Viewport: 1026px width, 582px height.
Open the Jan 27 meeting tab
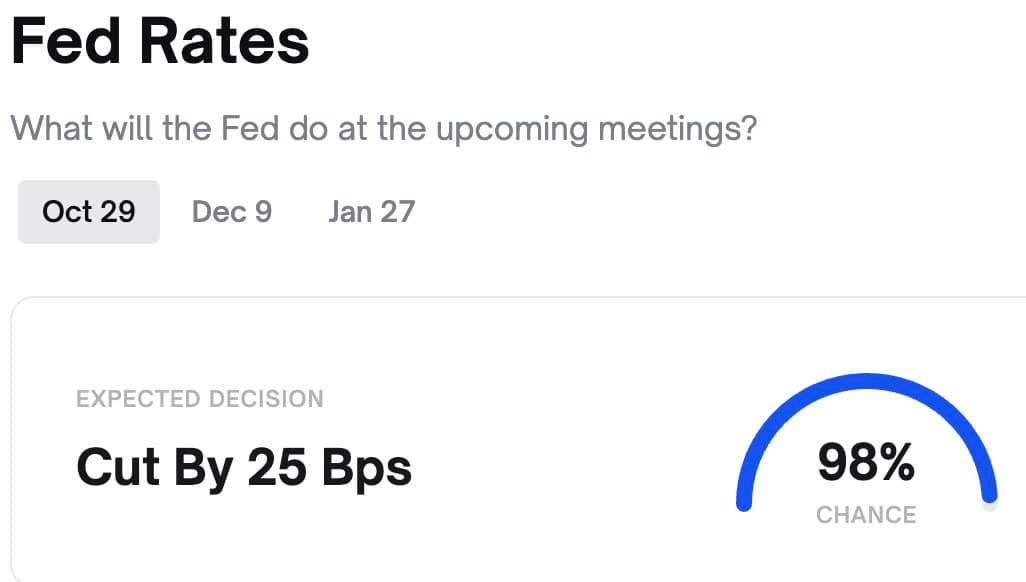(x=371, y=212)
